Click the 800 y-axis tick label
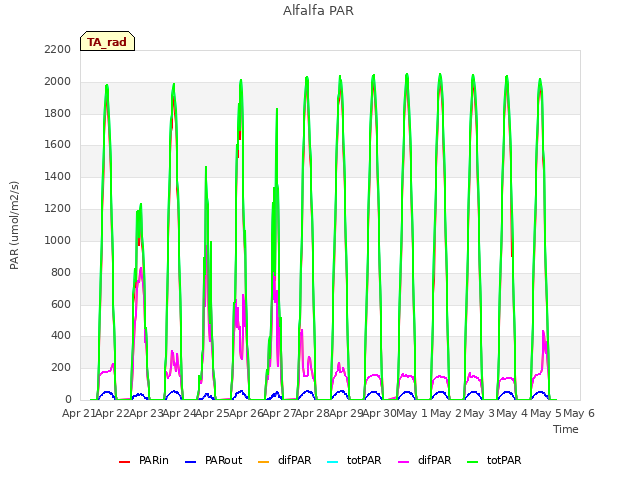640x480 pixels. point(61,272)
